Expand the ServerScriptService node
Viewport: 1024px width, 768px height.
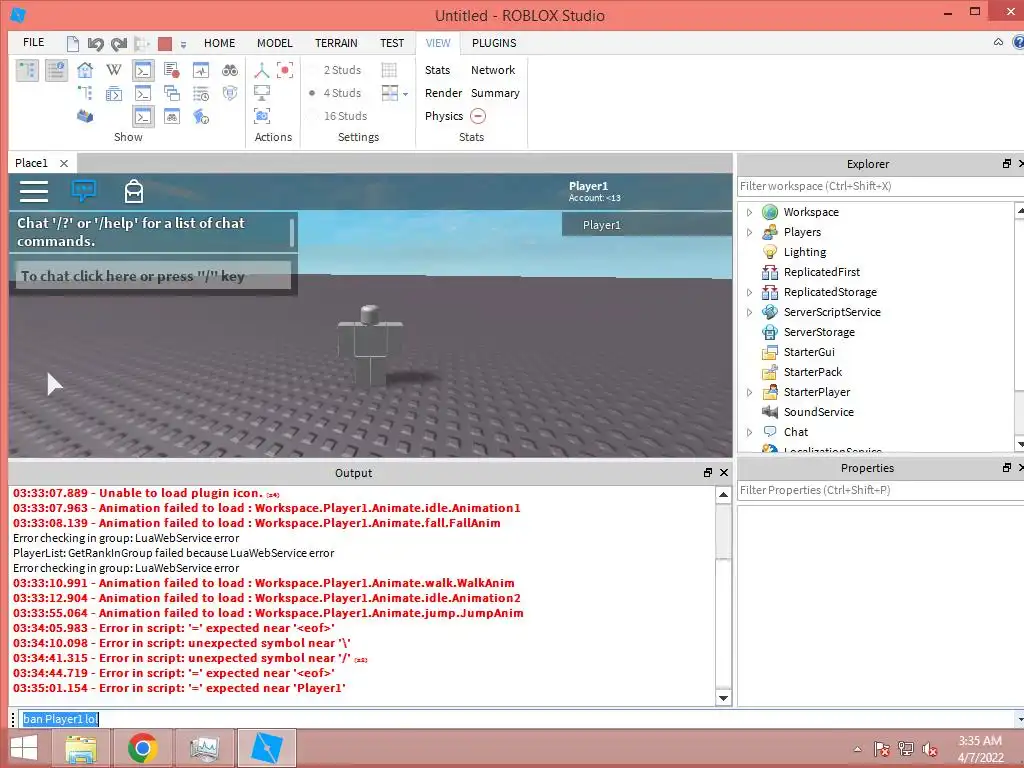tap(749, 312)
